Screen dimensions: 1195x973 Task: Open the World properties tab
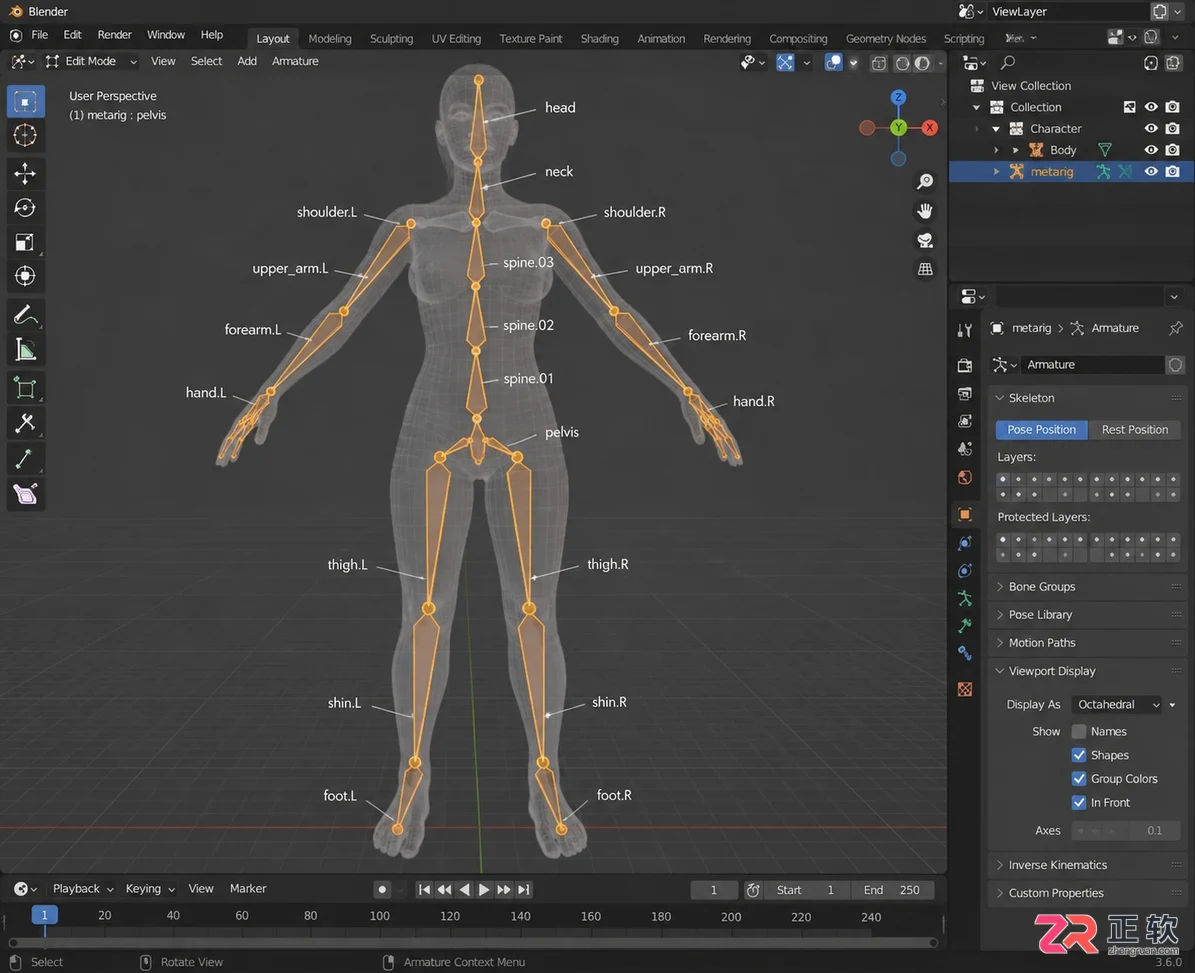pos(965,478)
